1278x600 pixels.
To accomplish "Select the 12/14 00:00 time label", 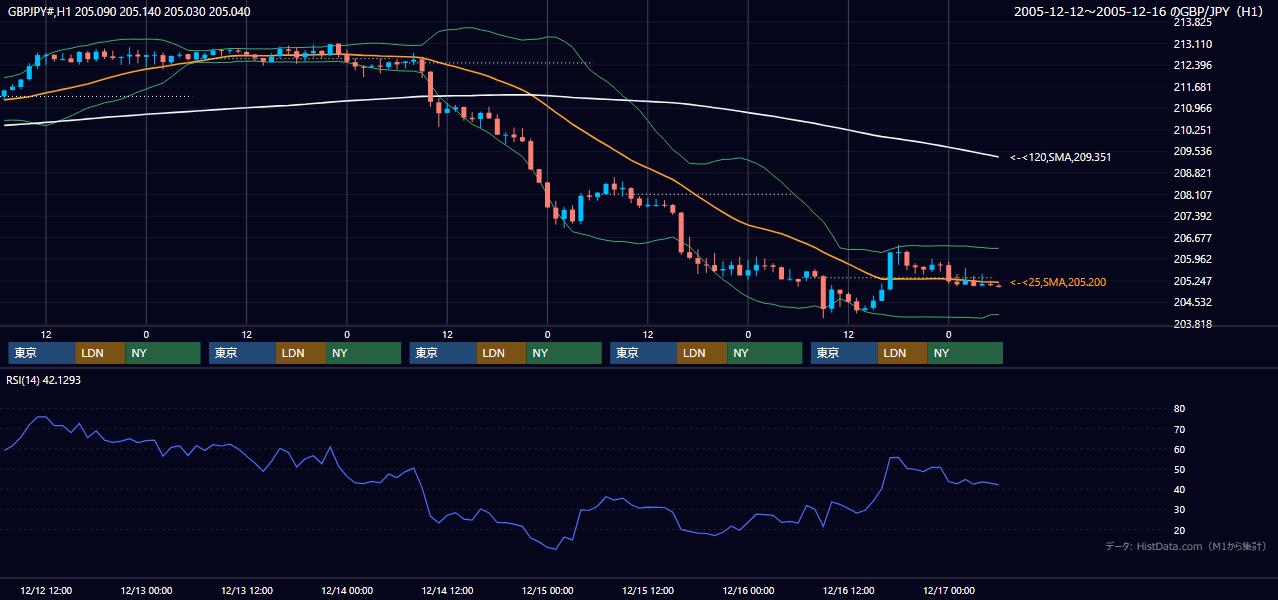I will (347, 590).
